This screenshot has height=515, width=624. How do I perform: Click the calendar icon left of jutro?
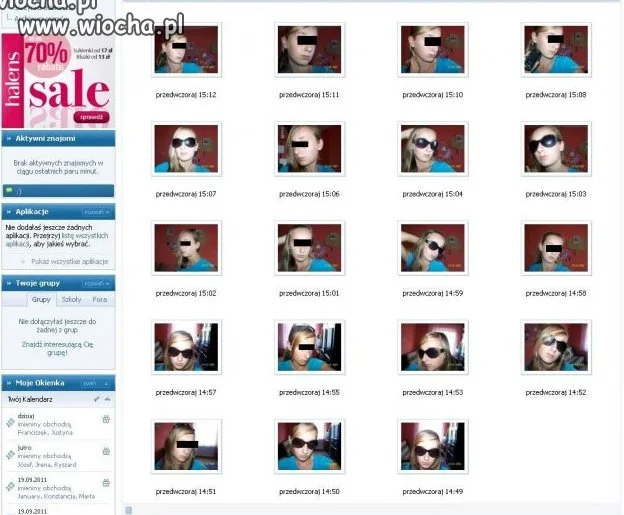[x=10, y=455]
